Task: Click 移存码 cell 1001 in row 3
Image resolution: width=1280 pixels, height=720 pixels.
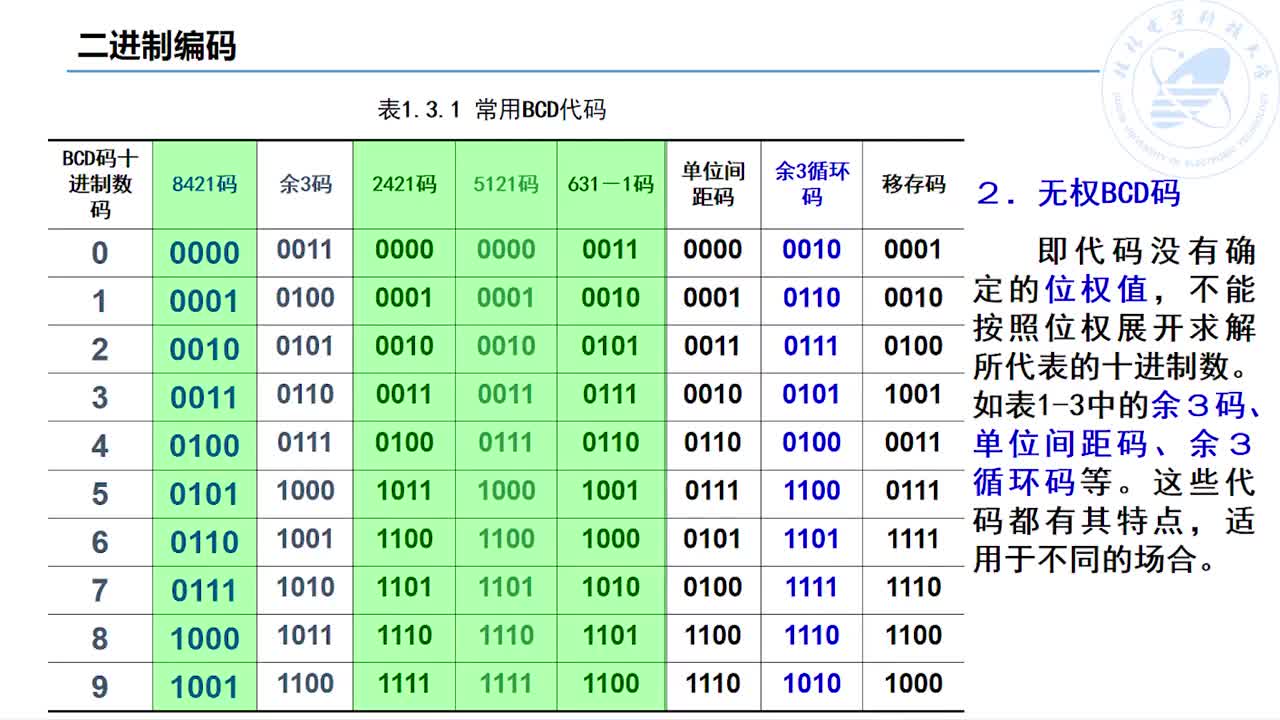Action: (913, 394)
